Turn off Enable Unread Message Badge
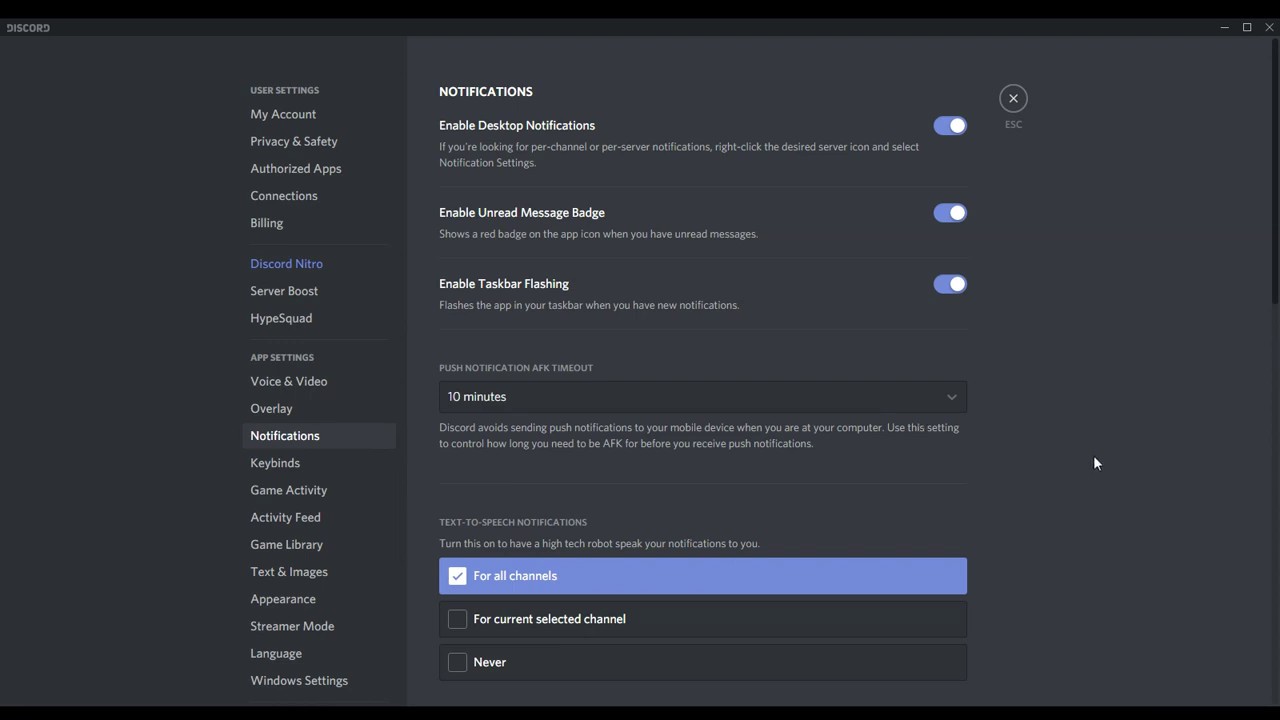This screenshot has height=720, width=1280. tap(950, 213)
